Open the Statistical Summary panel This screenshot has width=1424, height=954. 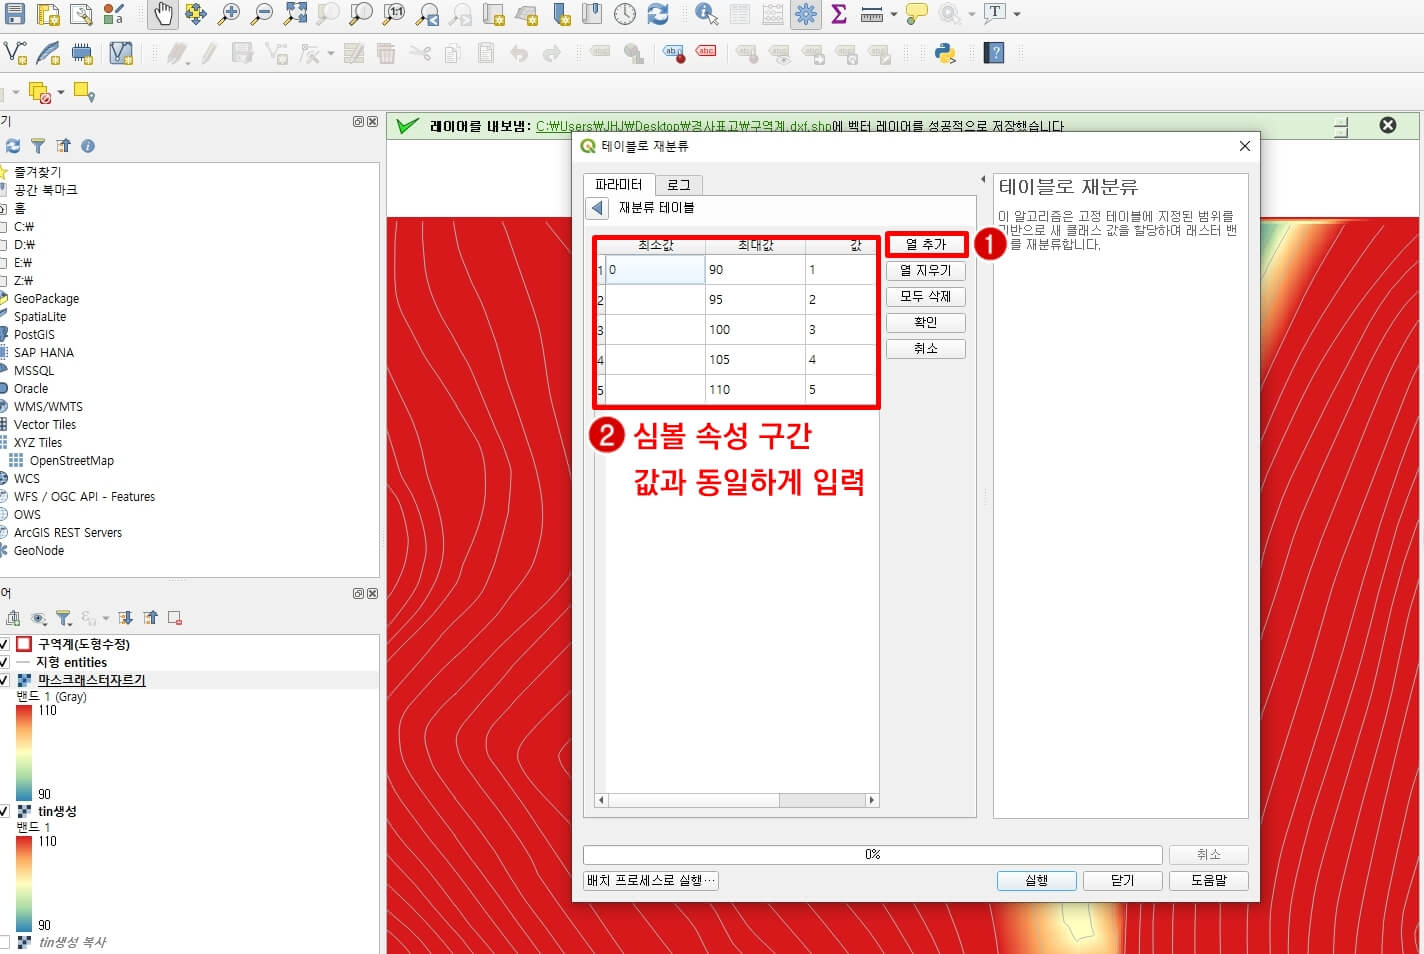click(x=839, y=14)
